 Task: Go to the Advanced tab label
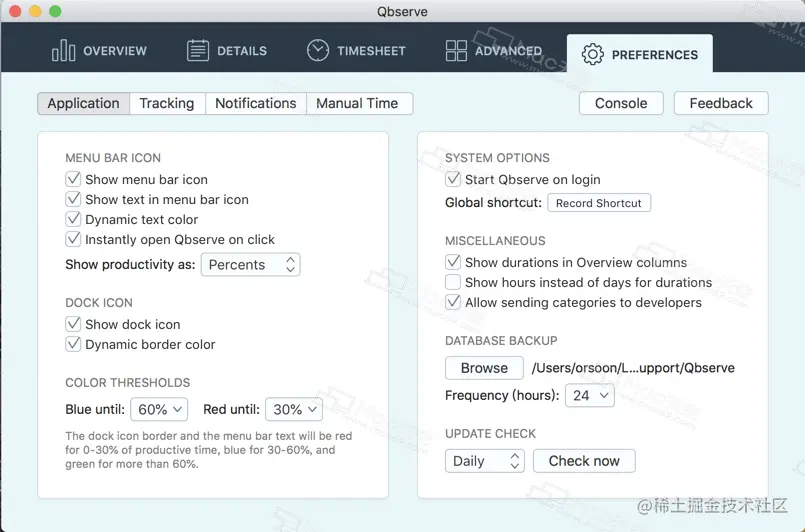(508, 51)
